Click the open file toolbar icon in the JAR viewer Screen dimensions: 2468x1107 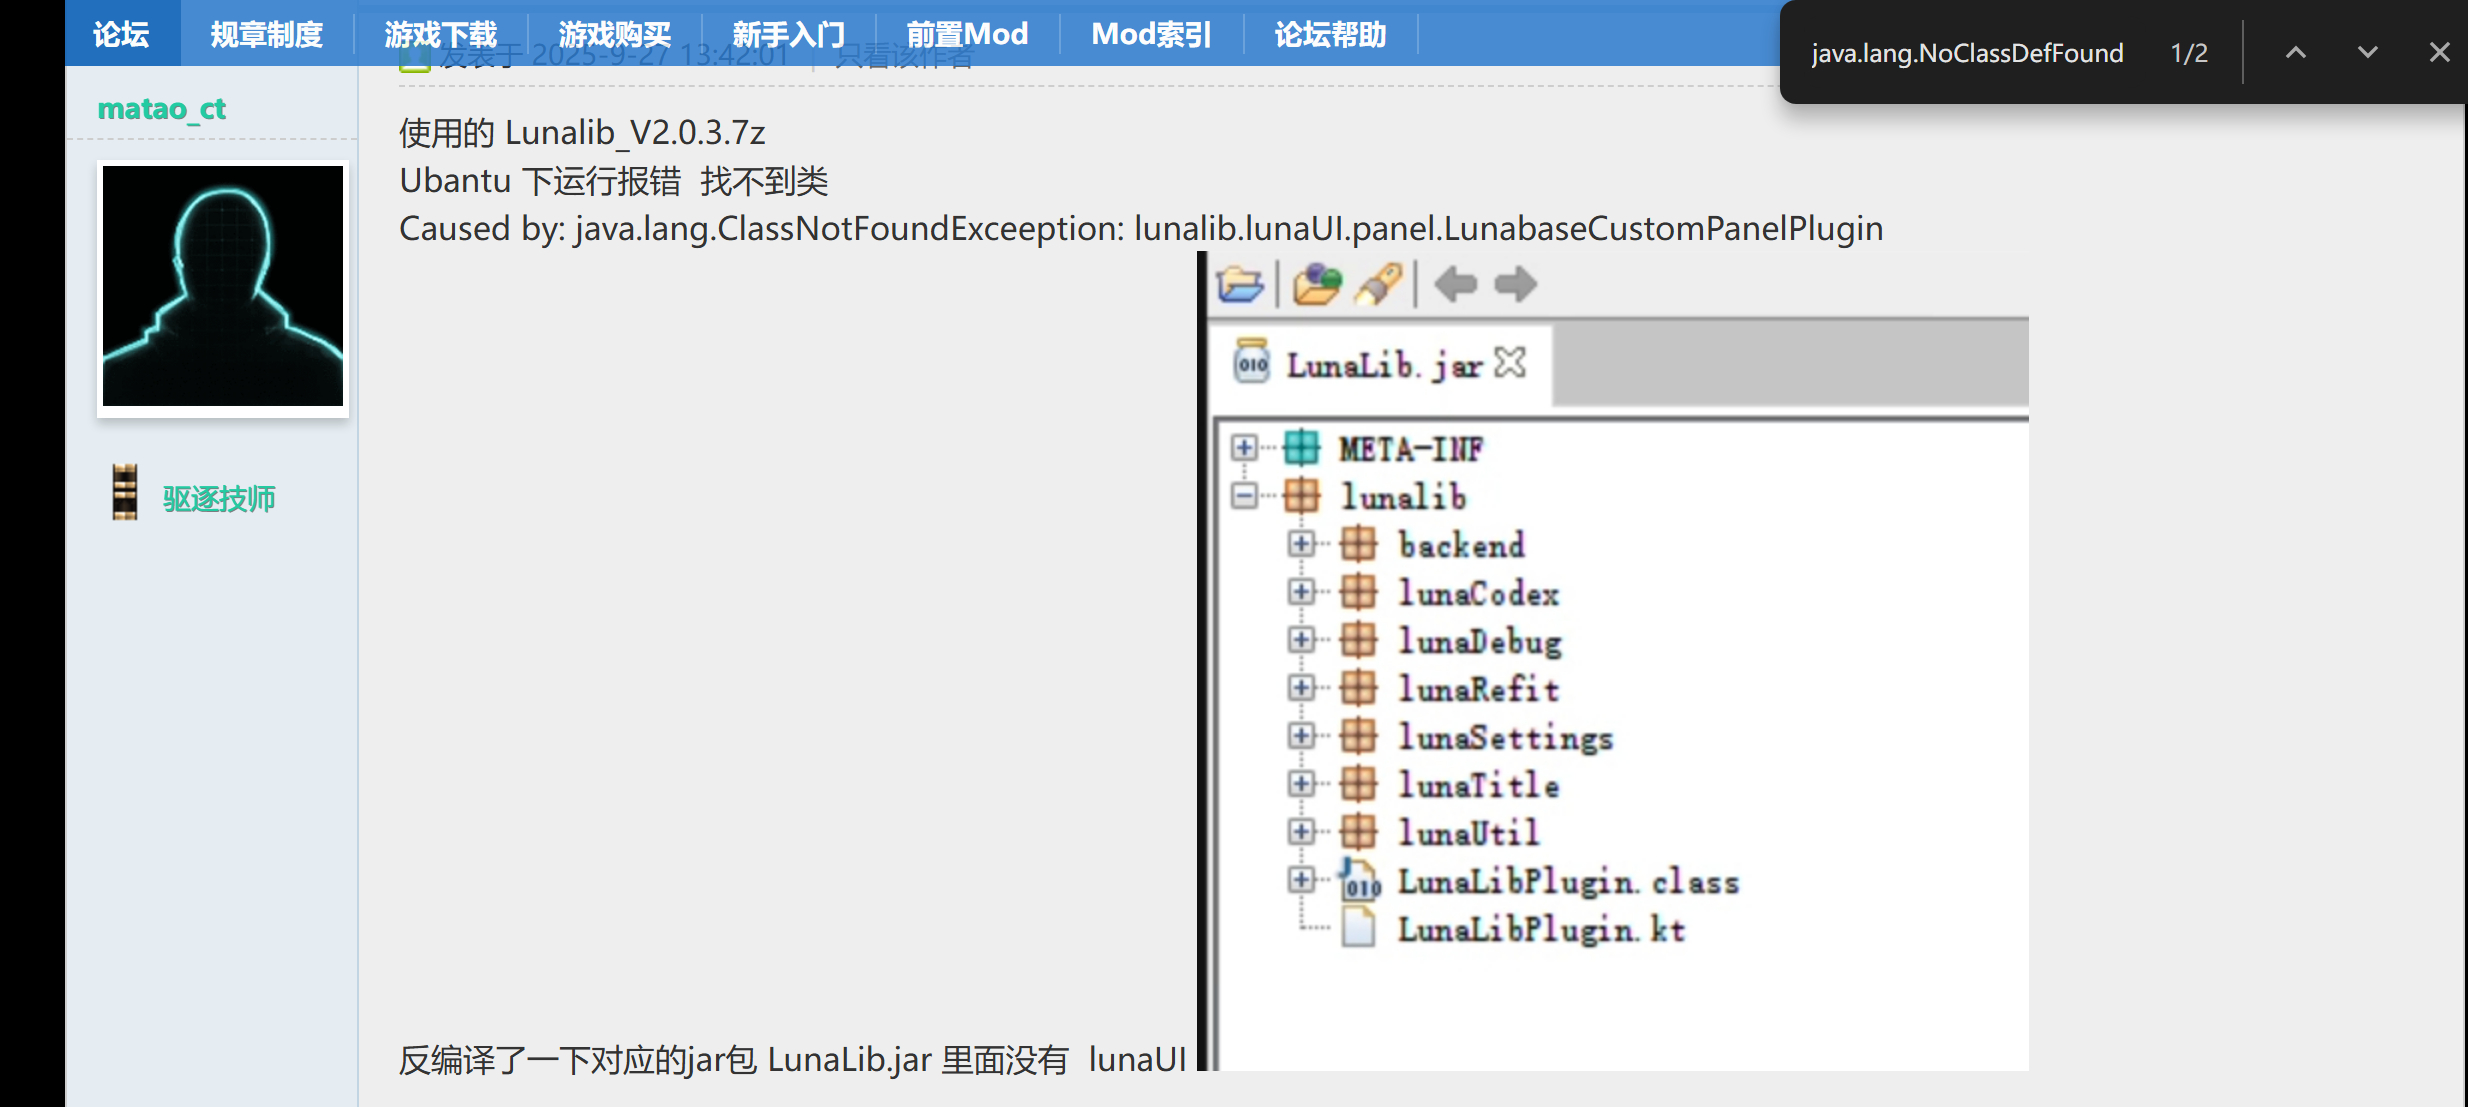(1238, 284)
